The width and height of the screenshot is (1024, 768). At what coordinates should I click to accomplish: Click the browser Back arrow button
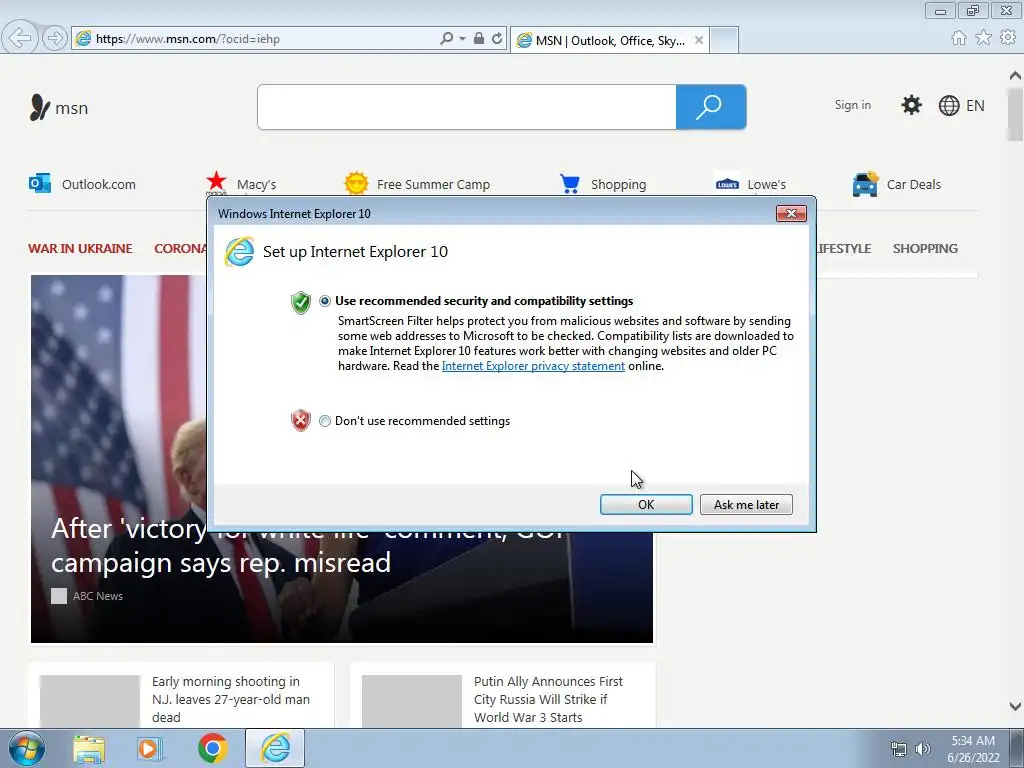coord(20,38)
